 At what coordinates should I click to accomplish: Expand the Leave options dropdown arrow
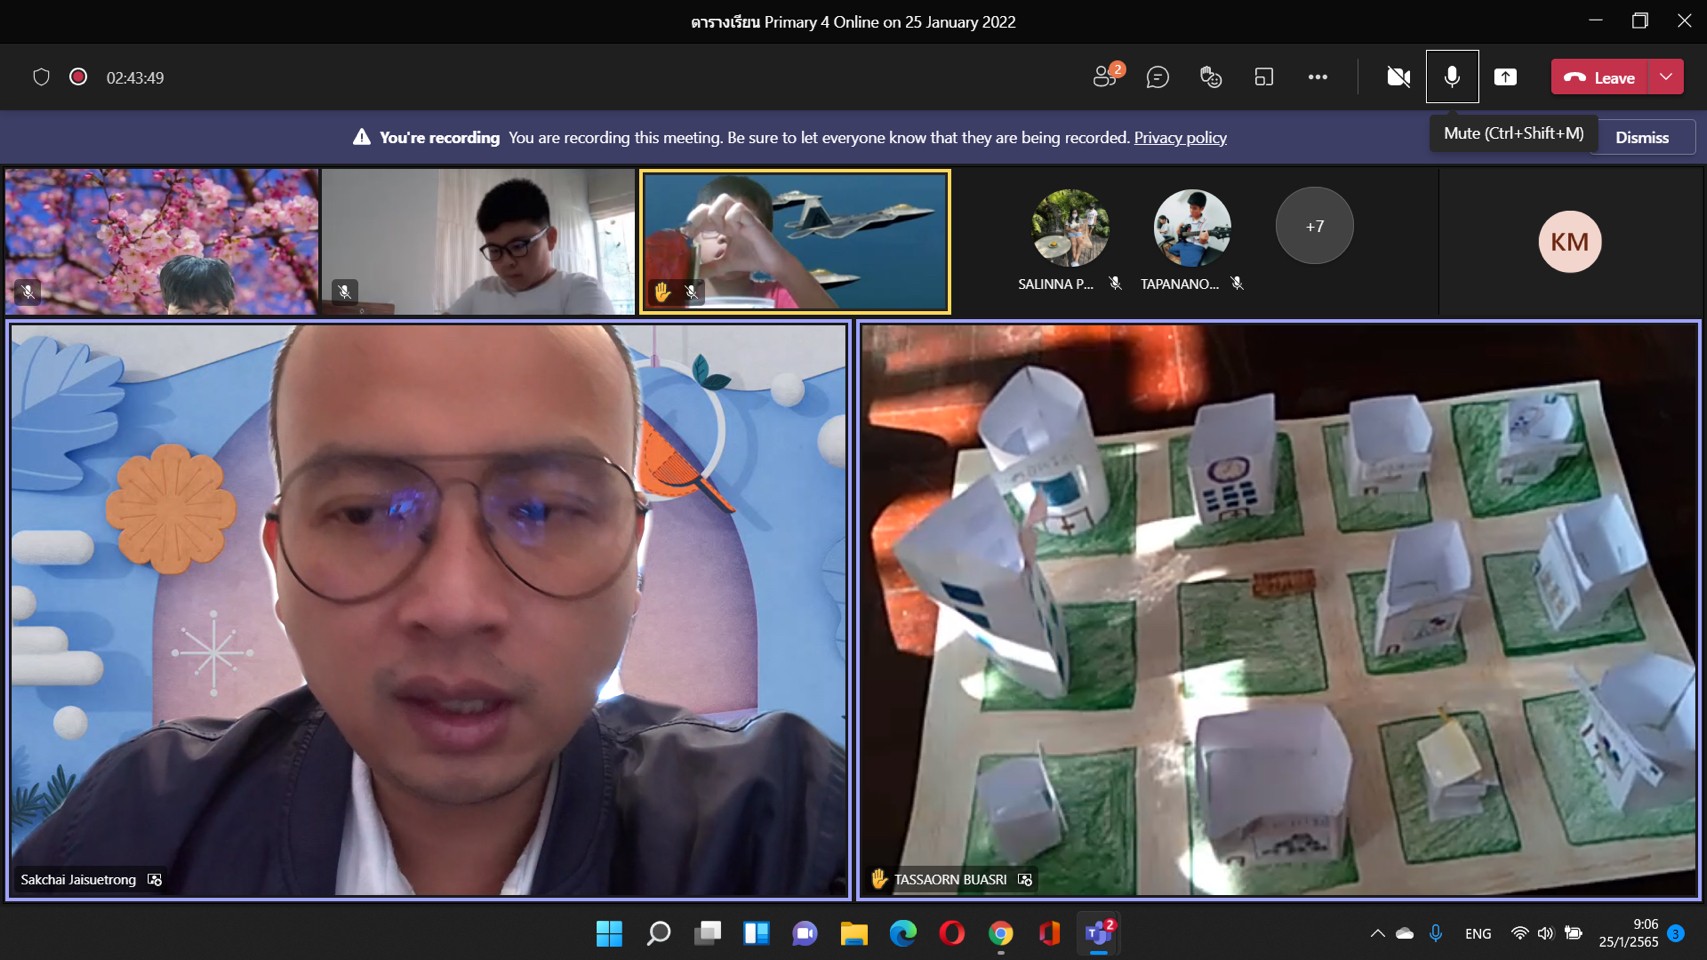[1666, 77]
